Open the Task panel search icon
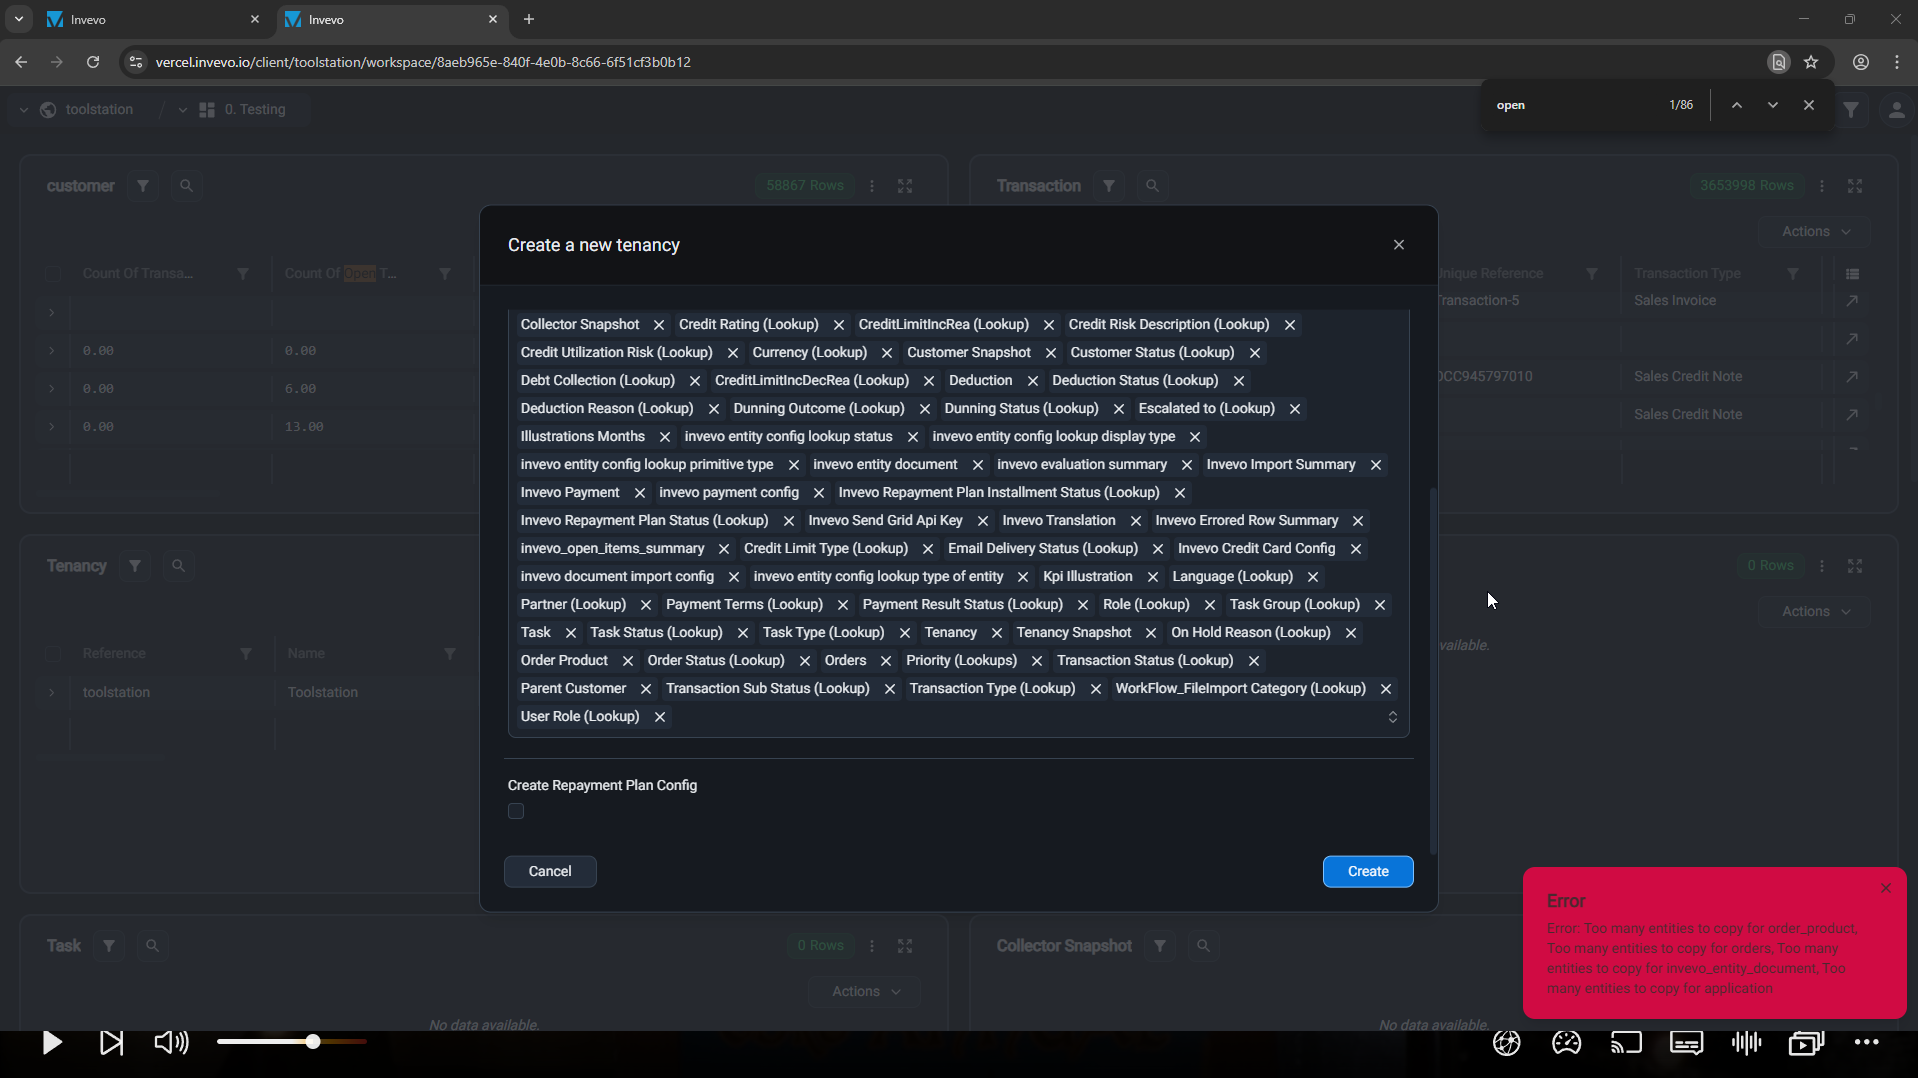 click(152, 946)
